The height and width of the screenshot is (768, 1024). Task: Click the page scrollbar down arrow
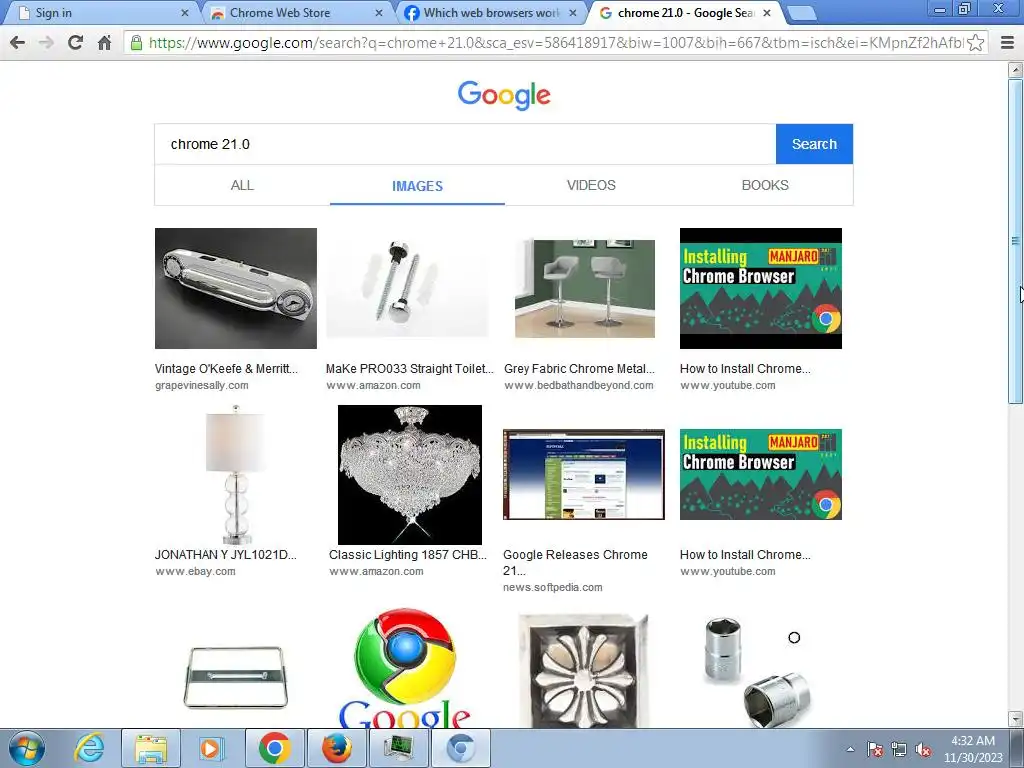point(1016,719)
